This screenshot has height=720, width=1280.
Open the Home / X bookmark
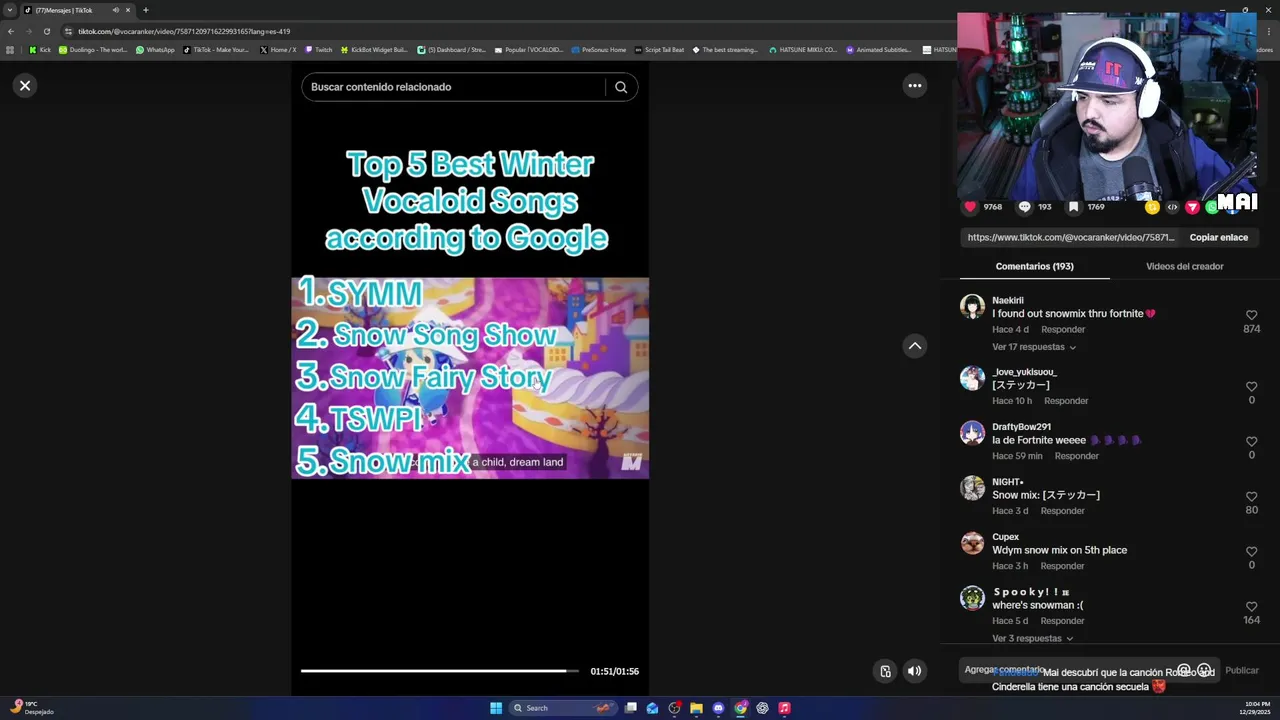tap(278, 50)
